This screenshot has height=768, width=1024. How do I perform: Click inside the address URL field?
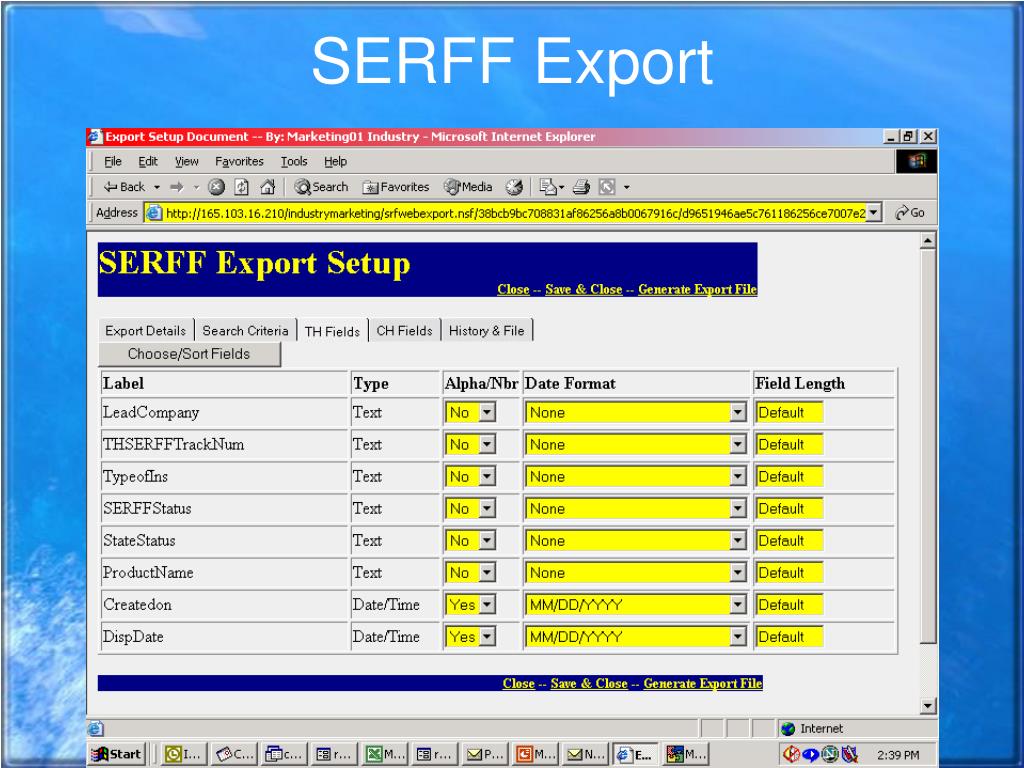tap(515, 213)
